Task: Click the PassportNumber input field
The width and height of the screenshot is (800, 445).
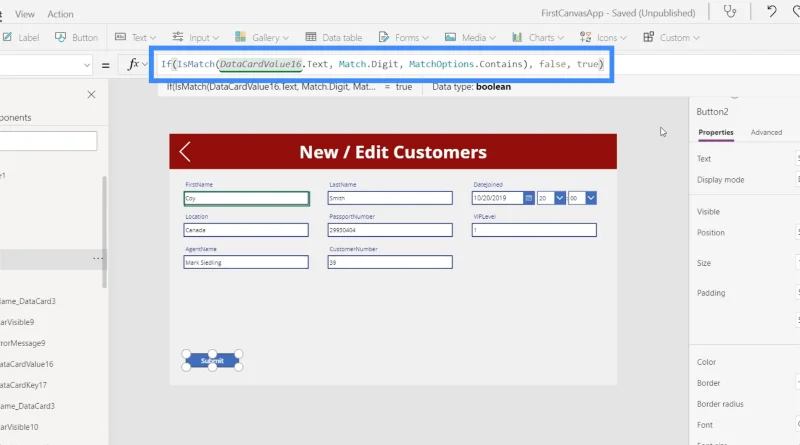Action: (x=390, y=230)
